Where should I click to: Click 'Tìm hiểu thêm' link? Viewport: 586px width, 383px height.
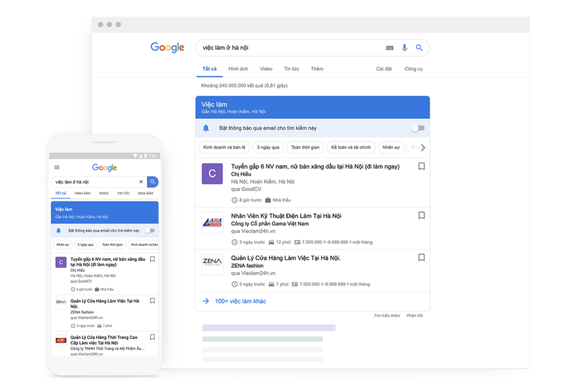coord(387,316)
